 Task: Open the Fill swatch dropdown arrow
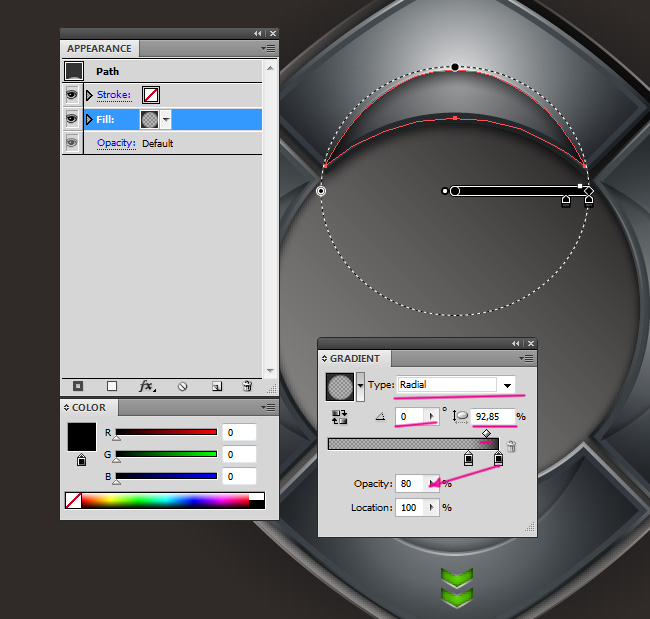pyautogui.click(x=166, y=119)
